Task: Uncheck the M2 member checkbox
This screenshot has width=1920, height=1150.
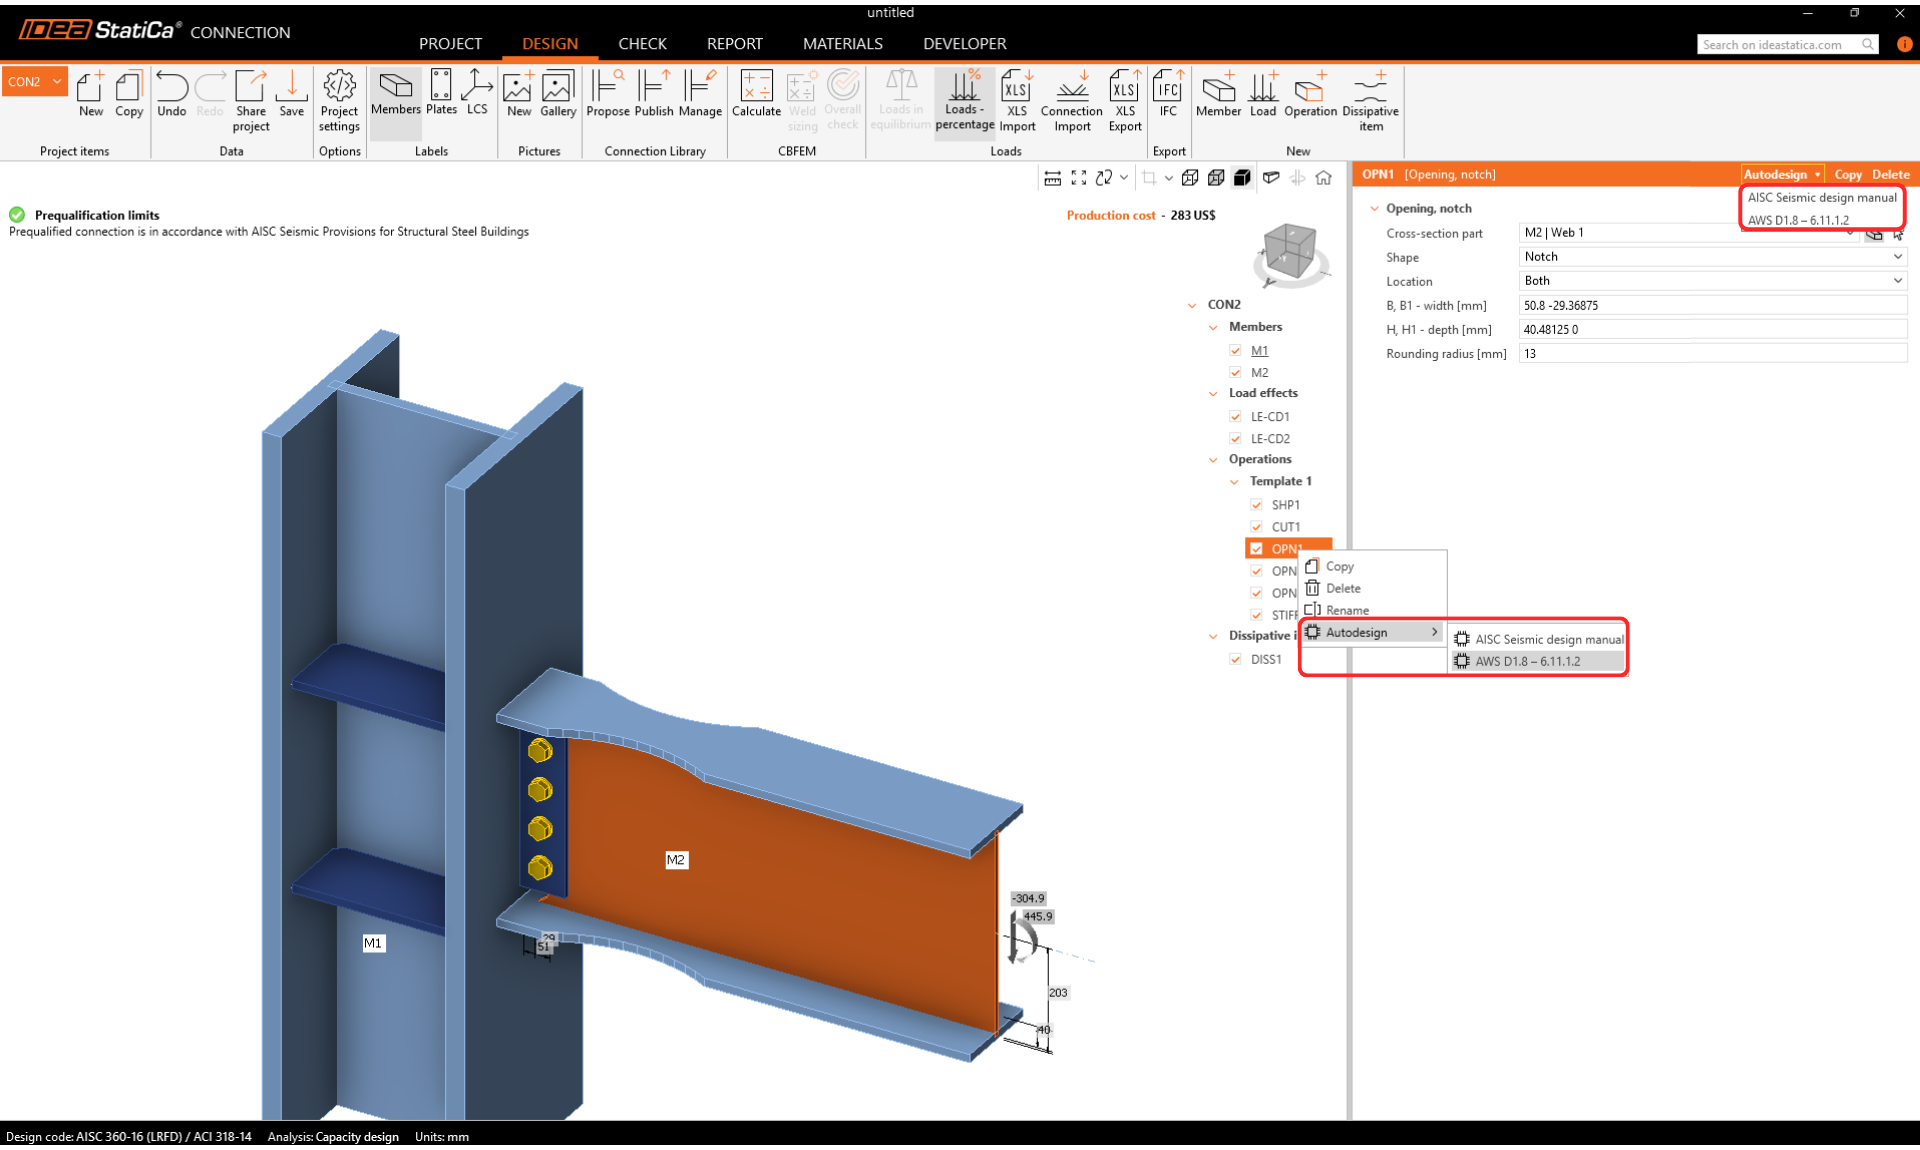Action: click(x=1236, y=372)
